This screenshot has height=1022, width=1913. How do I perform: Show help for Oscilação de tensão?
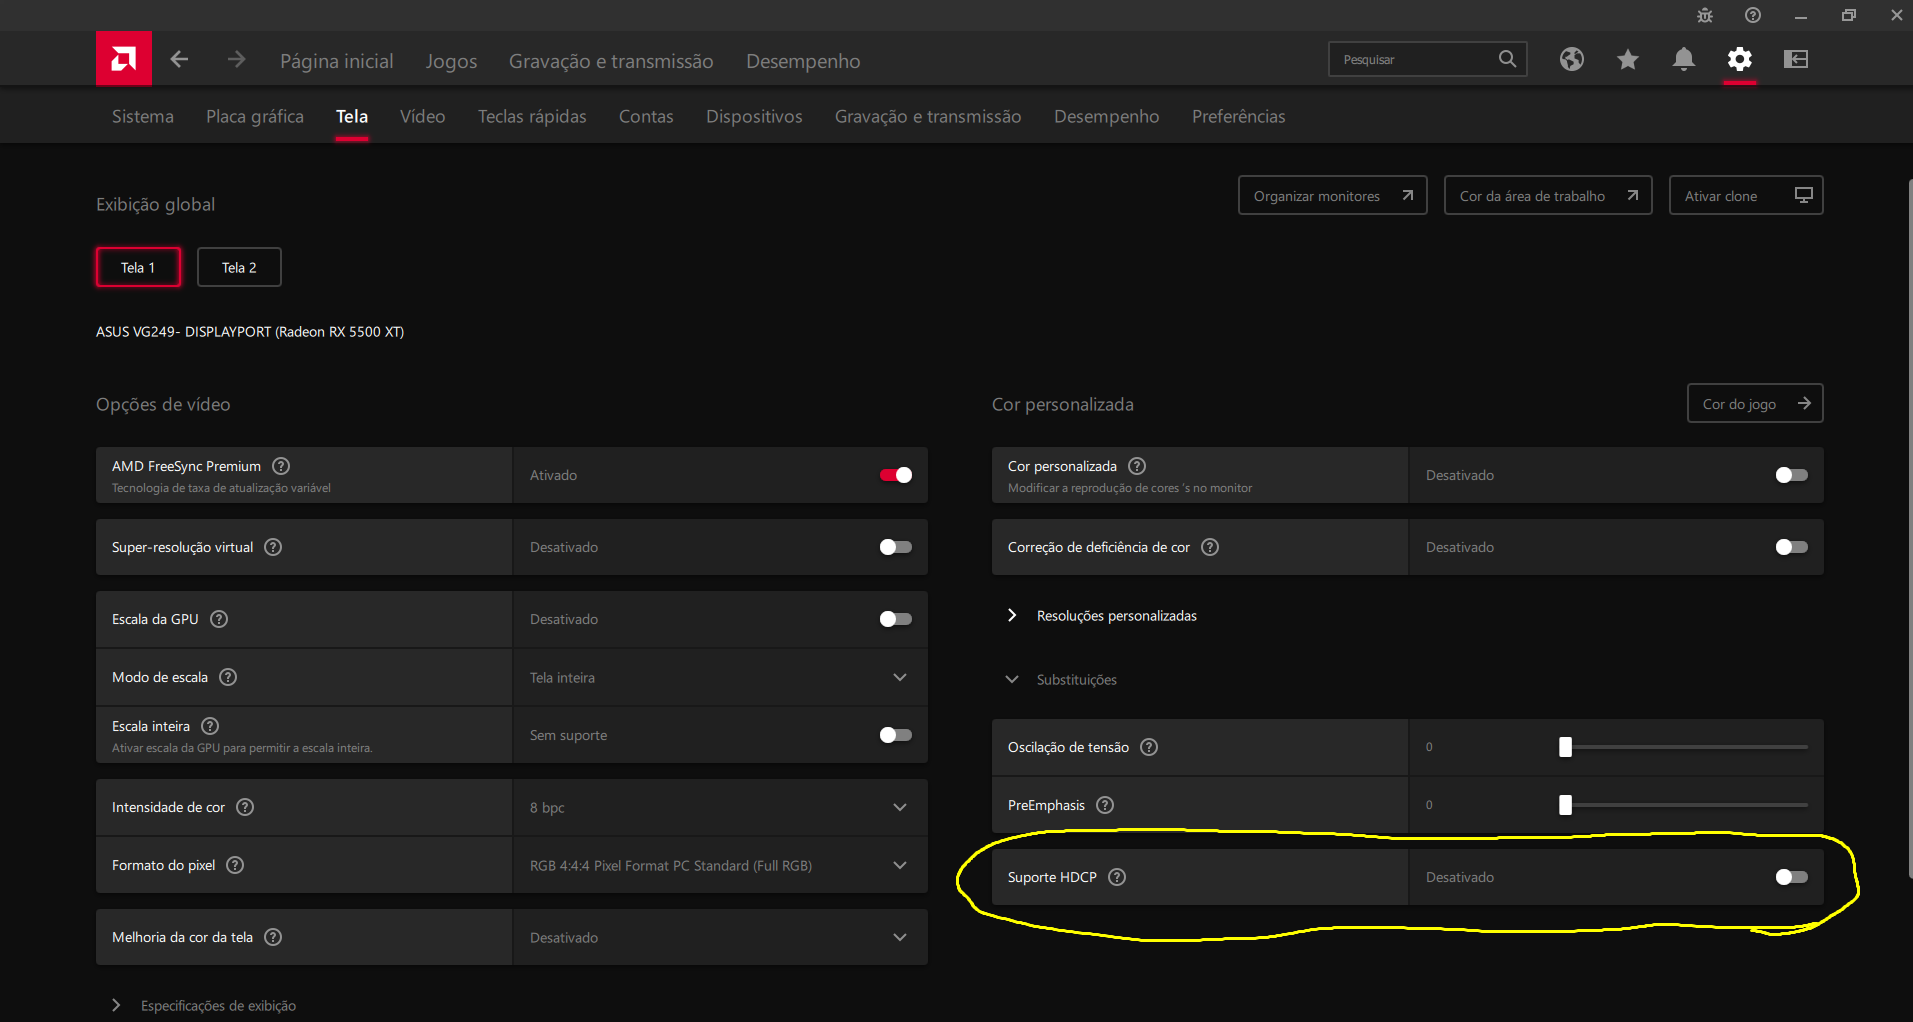click(x=1149, y=747)
